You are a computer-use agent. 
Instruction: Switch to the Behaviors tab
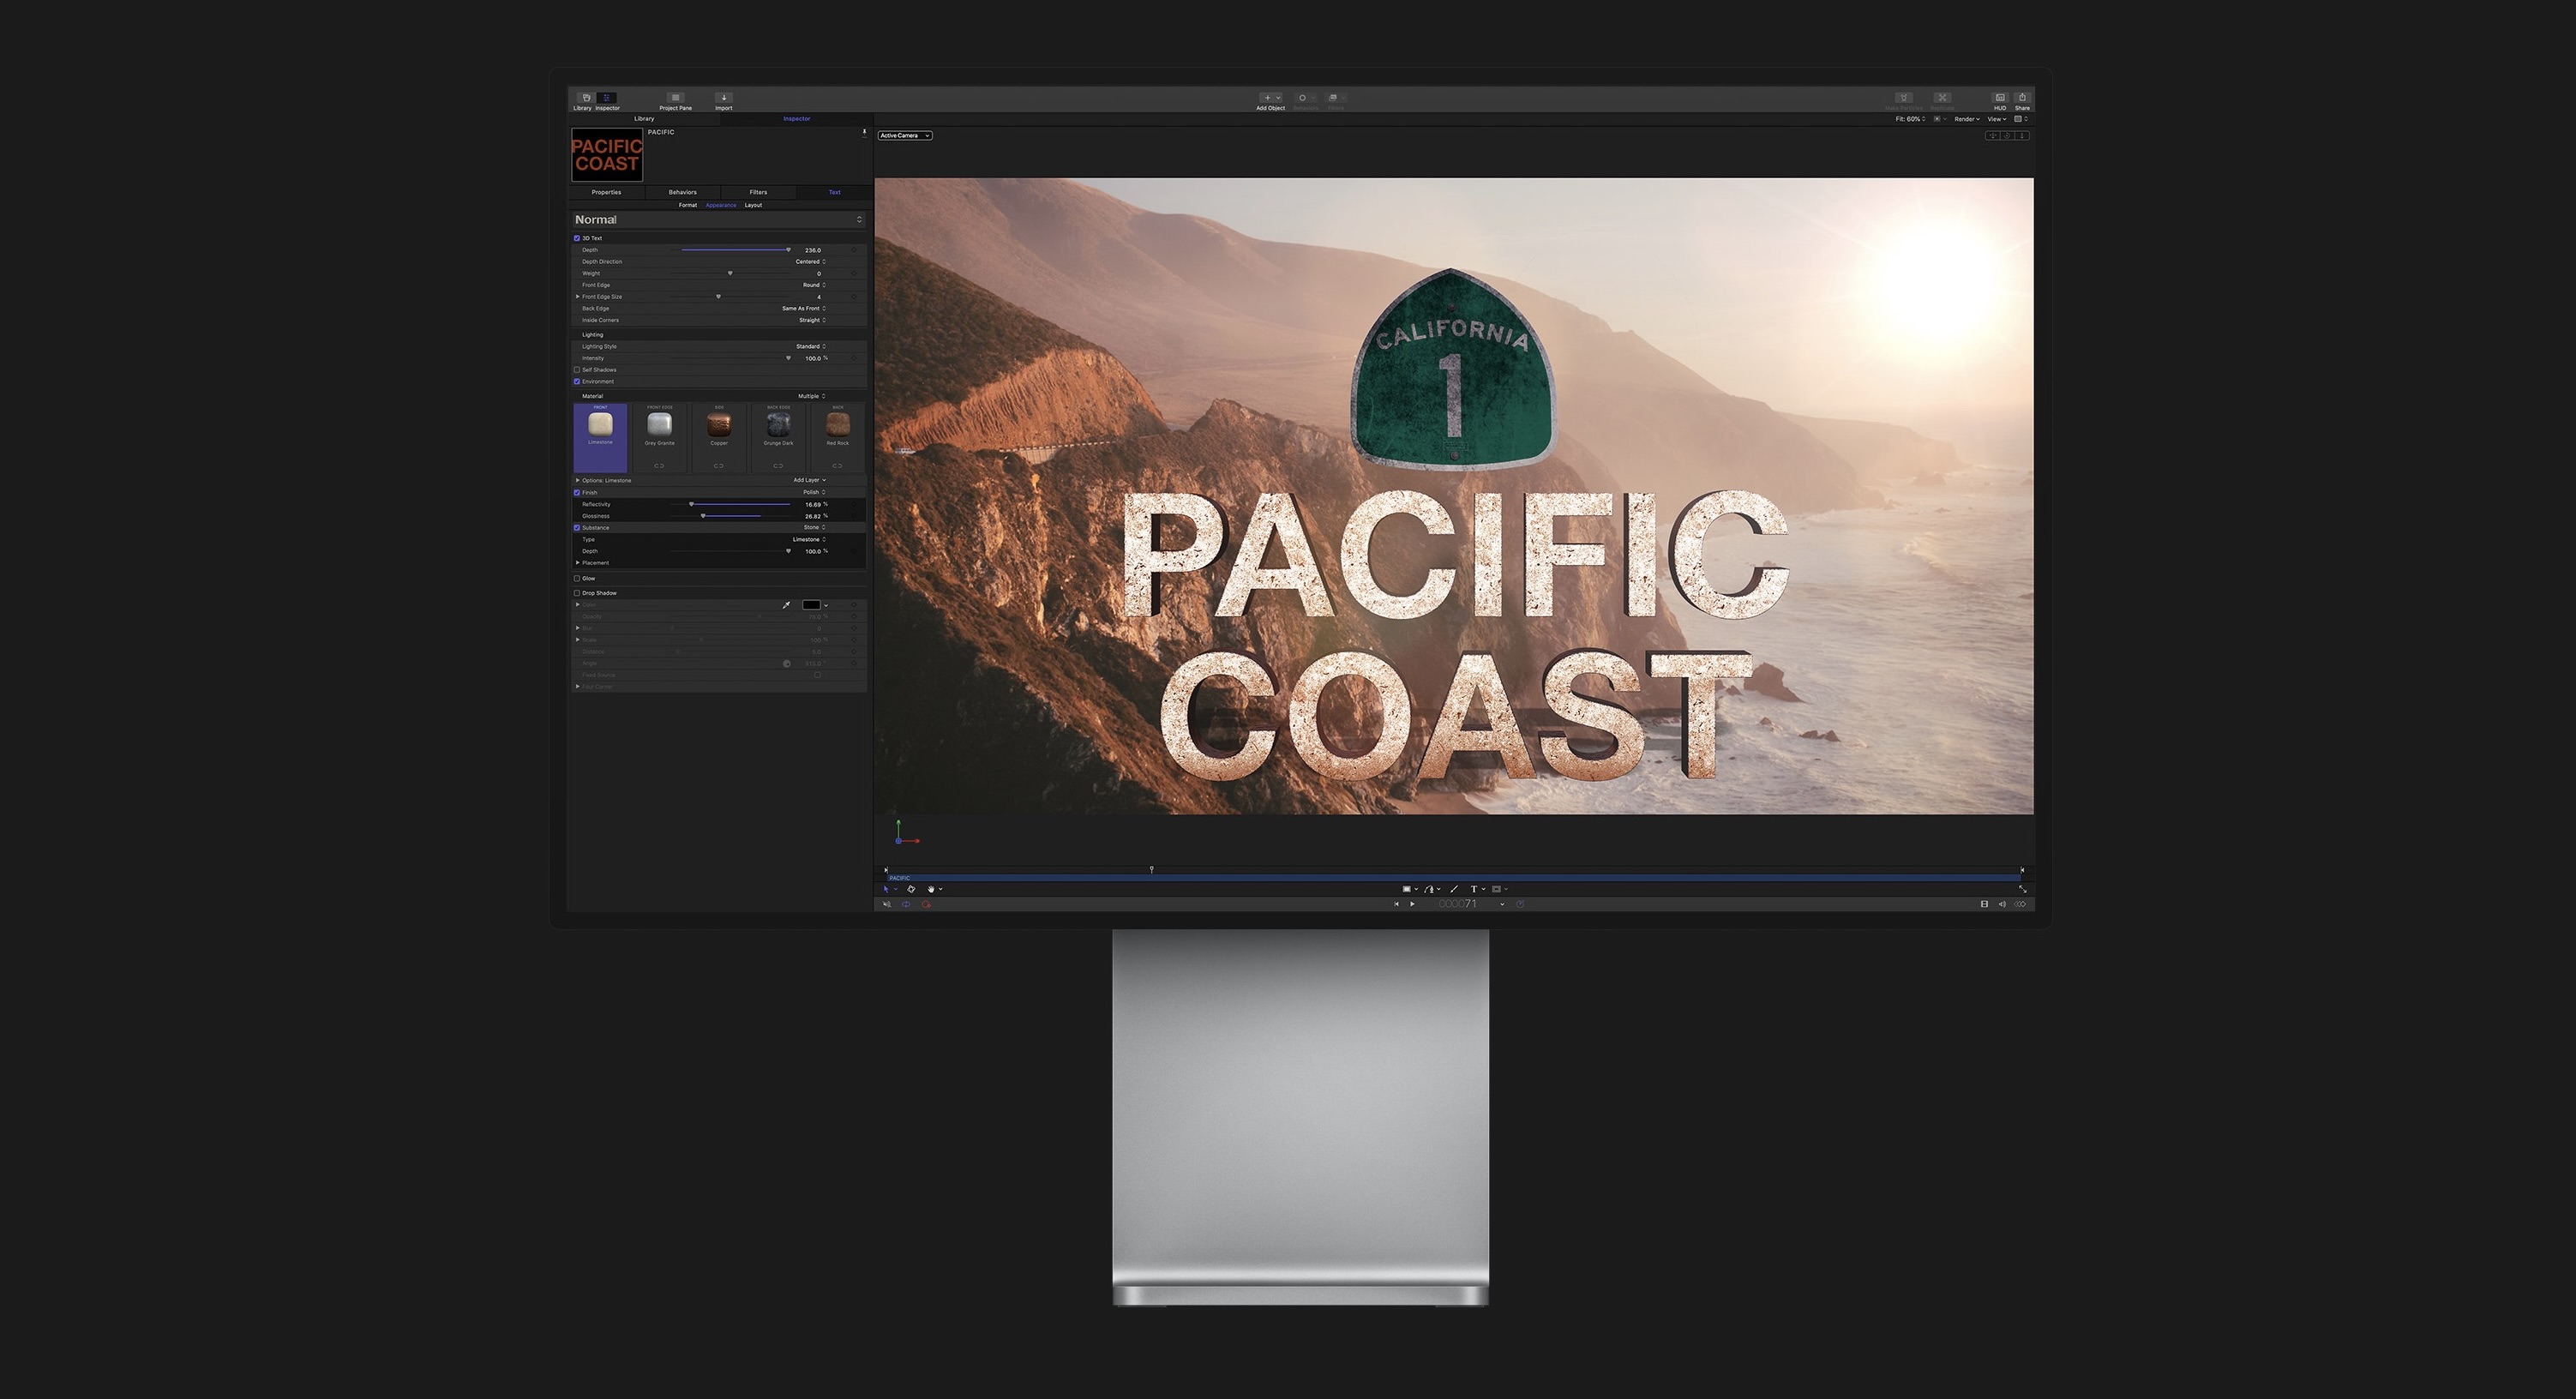pyautogui.click(x=683, y=192)
